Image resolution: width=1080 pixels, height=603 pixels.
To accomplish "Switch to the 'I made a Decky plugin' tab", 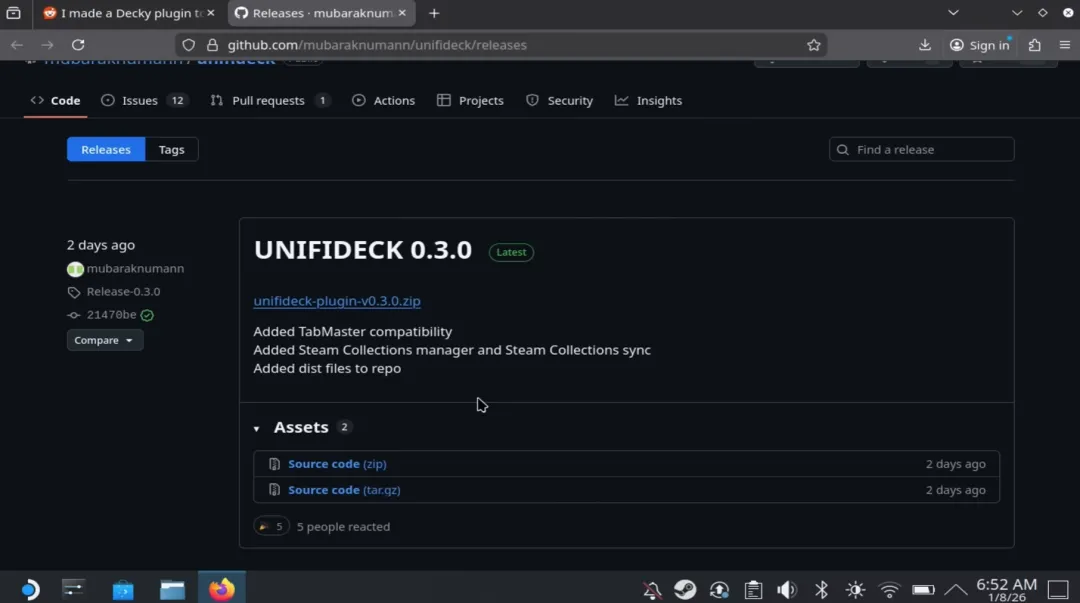I will coord(128,13).
